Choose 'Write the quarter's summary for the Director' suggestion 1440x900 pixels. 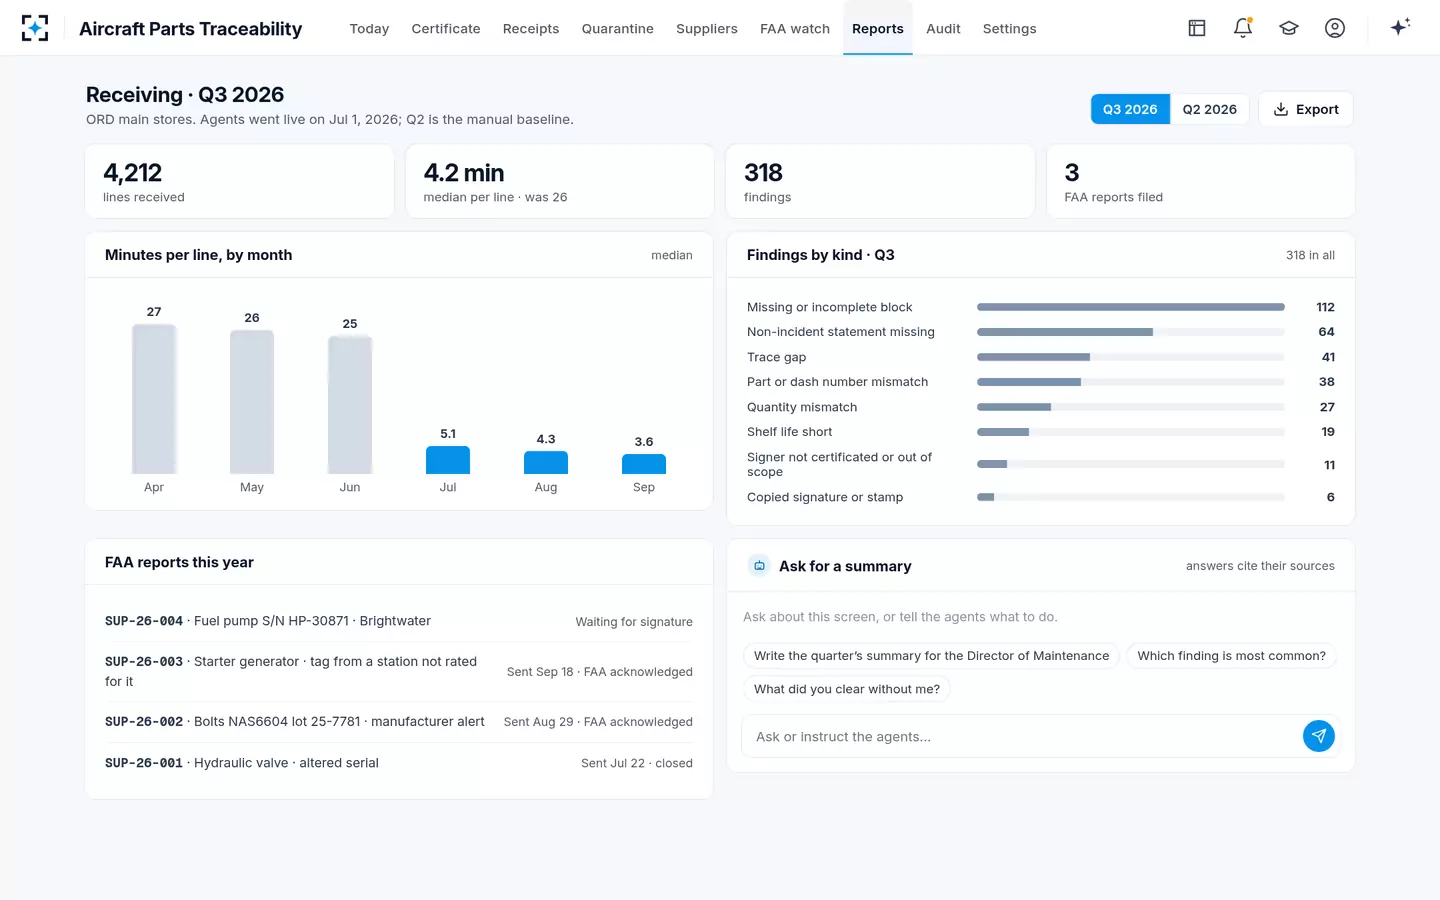(x=931, y=656)
